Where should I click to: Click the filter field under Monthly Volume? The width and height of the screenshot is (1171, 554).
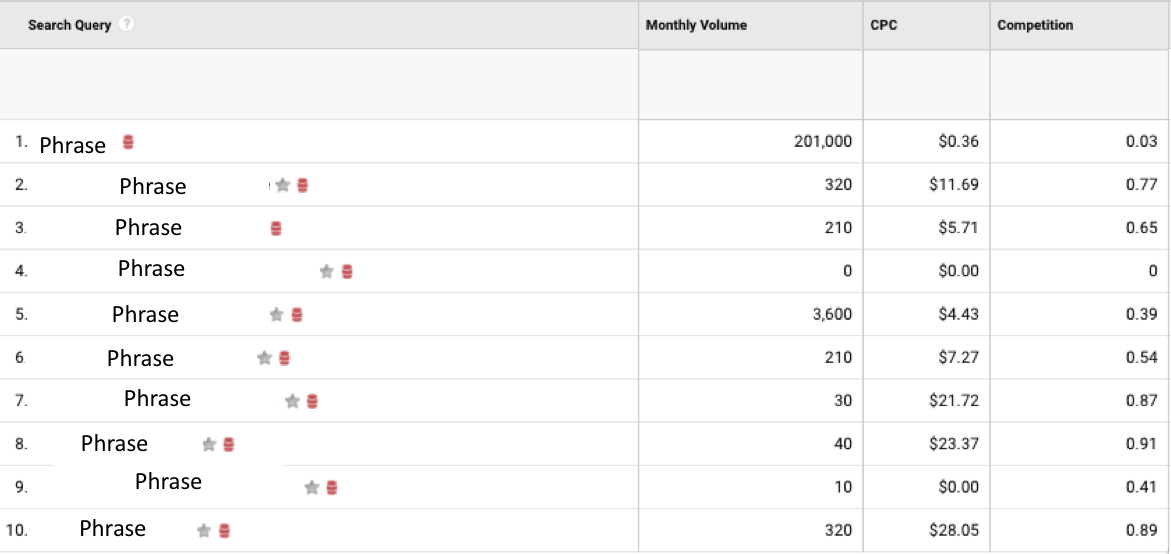click(x=750, y=85)
